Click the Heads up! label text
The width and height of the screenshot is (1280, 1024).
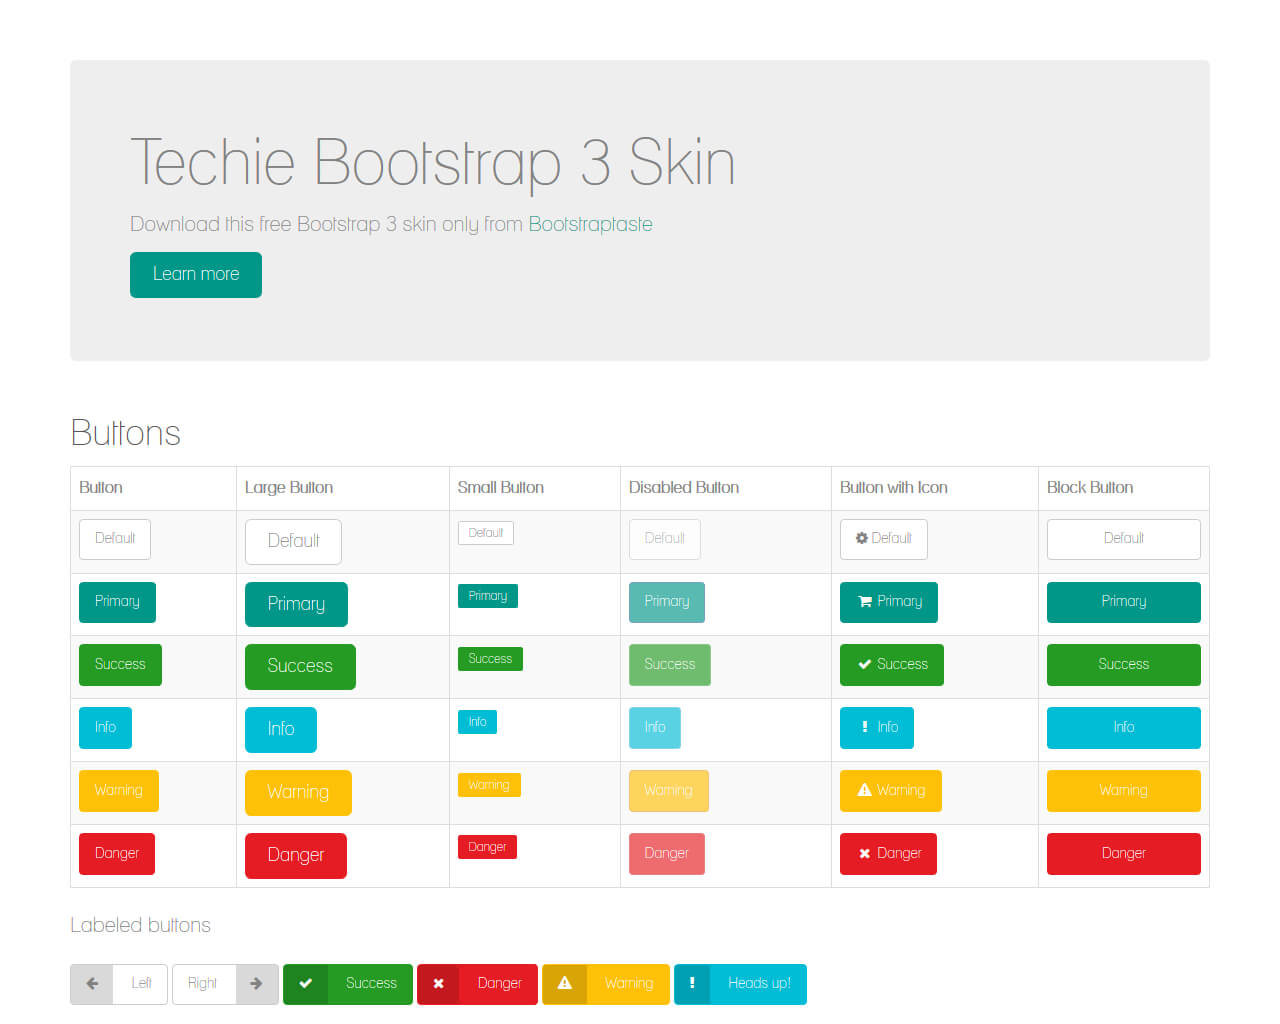point(759,984)
